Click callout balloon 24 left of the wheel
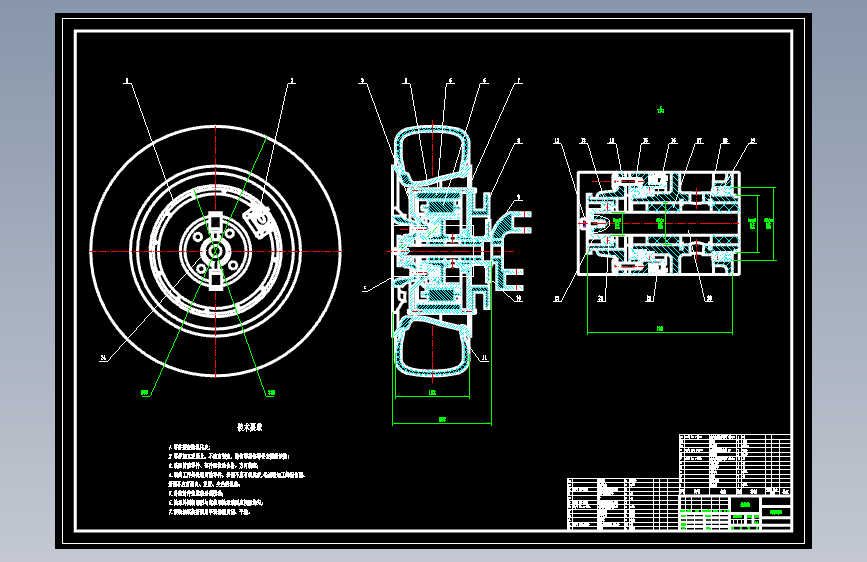This screenshot has width=867, height=562. pos(103,358)
